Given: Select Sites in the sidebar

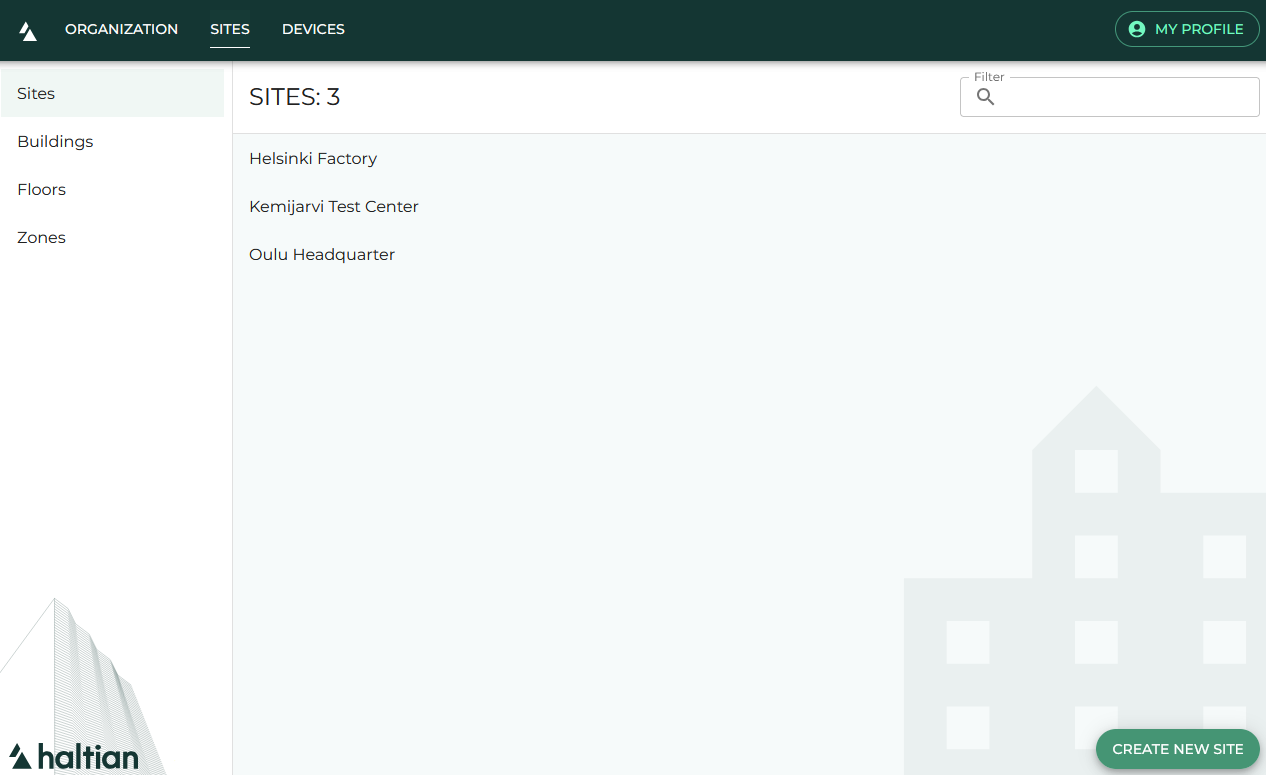Looking at the screenshot, I should pos(112,93).
